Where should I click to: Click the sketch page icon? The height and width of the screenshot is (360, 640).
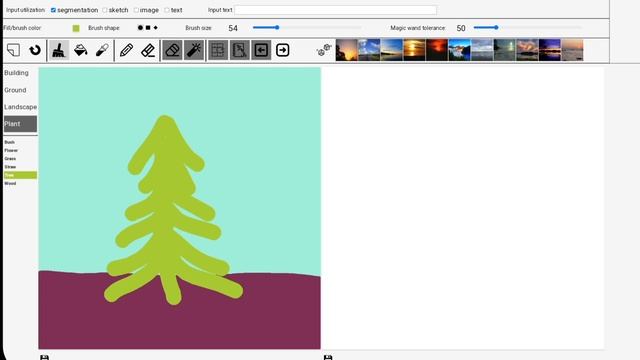click(x=240, y=50)
